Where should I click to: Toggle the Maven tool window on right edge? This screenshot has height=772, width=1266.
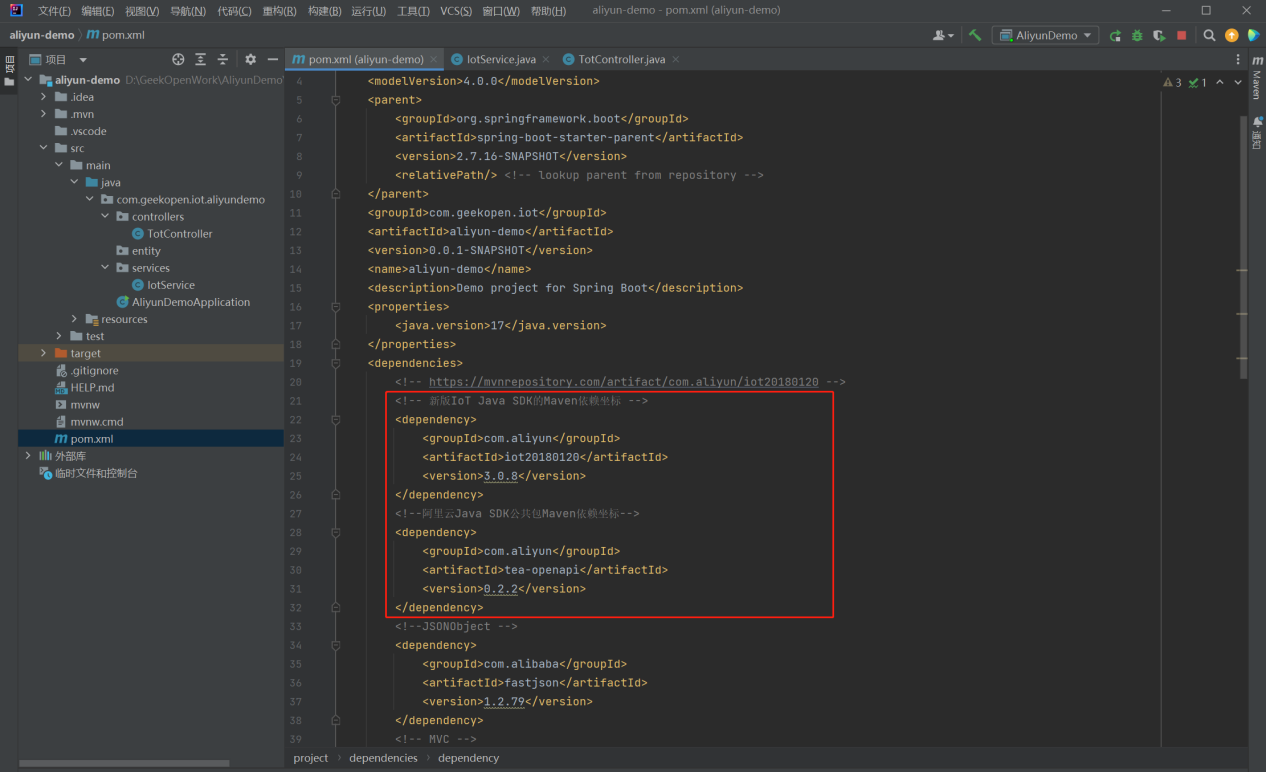coord(1257,80)
